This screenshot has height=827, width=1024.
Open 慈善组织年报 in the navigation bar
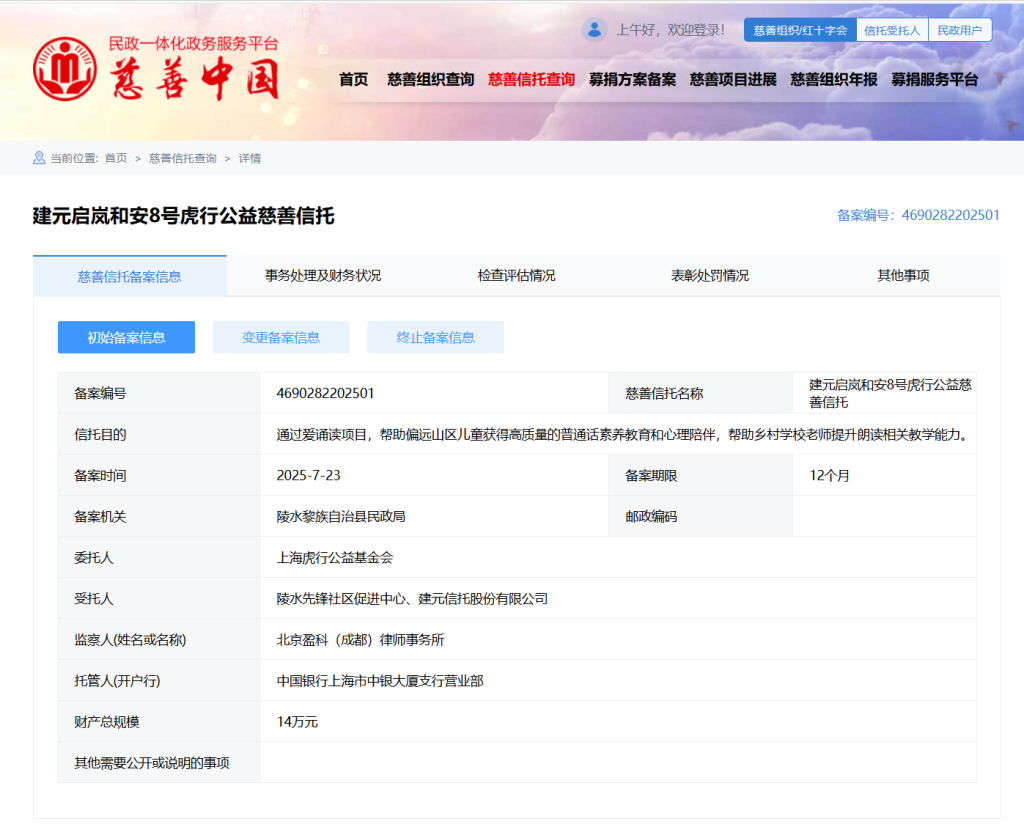(834, 80)
